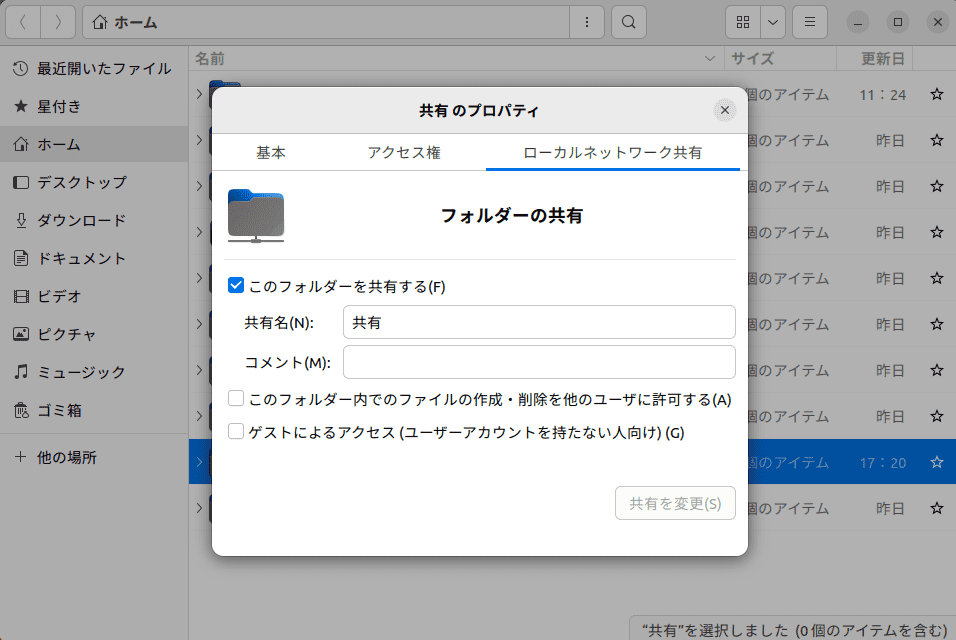Select ホーム in the sidebar
The height and width of the screenshot is (640, 956).
94,144
